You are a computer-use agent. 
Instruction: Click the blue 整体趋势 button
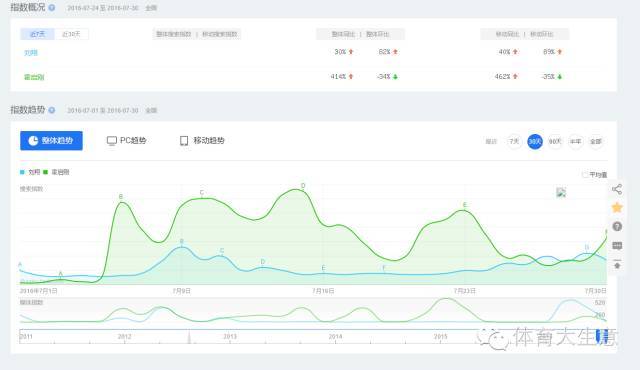pos(51,140)
